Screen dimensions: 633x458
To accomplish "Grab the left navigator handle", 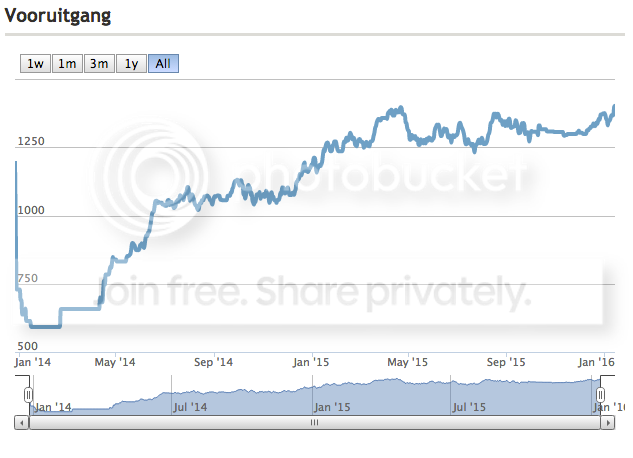I will point(28,395).
